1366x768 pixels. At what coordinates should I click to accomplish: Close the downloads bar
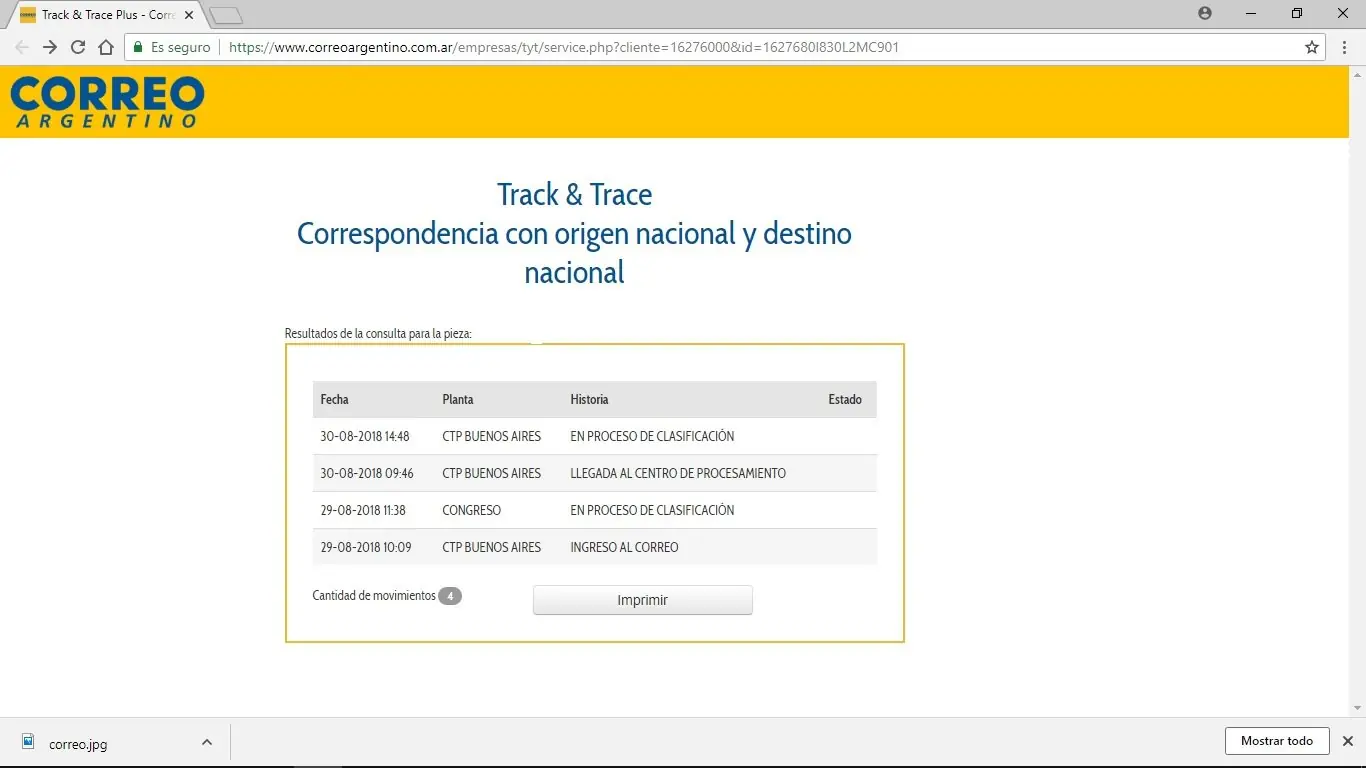[x=1347, y=741]
